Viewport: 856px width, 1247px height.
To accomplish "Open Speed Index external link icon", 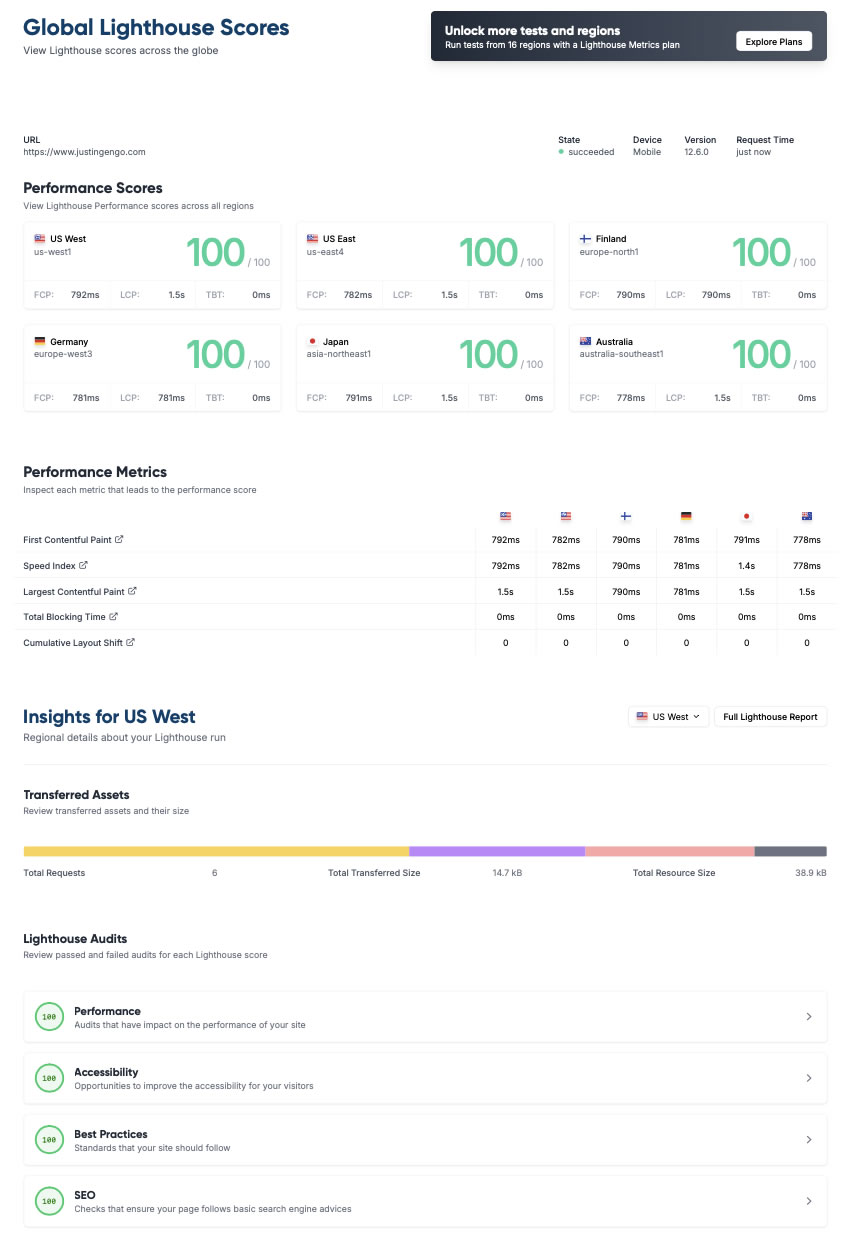I will point(83,565).
